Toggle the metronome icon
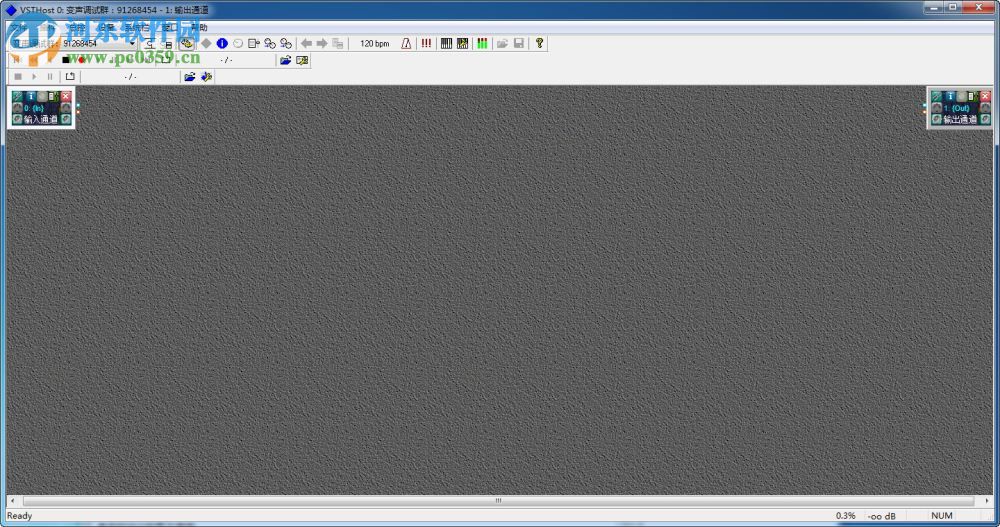Screen dimensions: 1000x527 406,43
